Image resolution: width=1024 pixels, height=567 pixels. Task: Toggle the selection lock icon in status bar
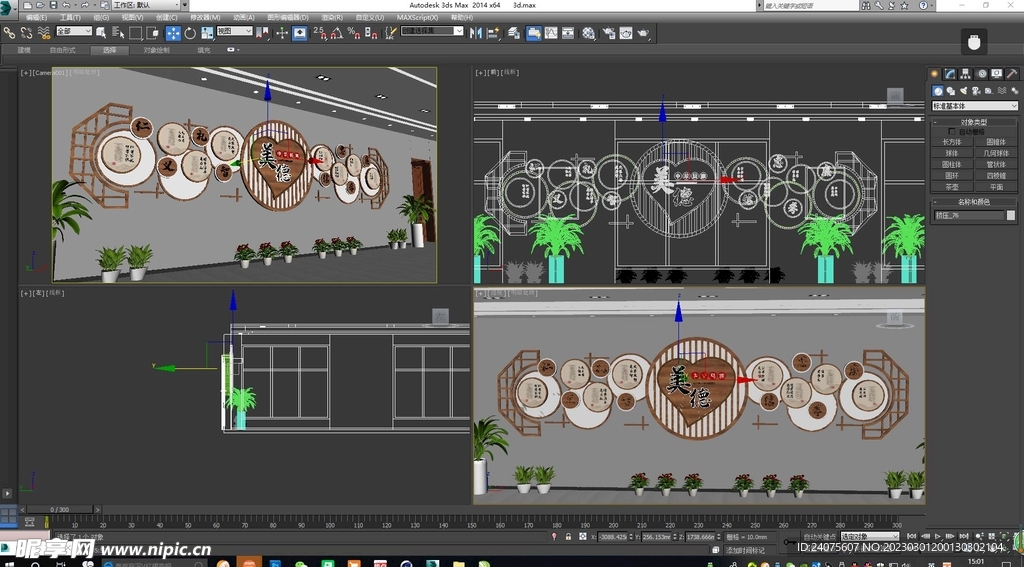pos(569,537)
